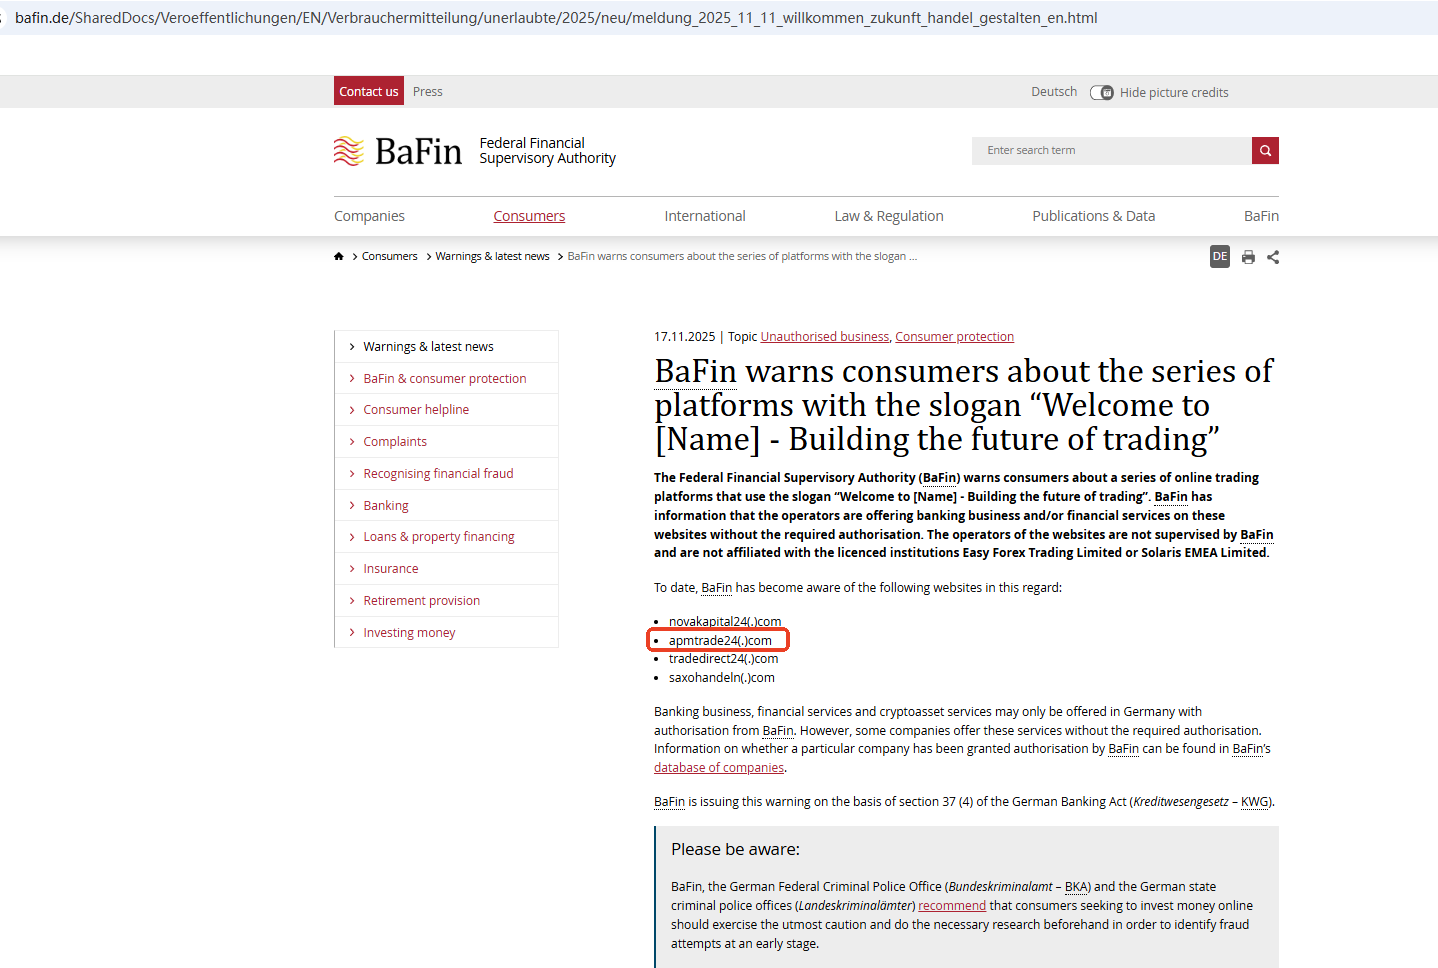Click the novakapital24(.)com list entry
This screenshot has height=968, width=1438.
pos(725,622)
